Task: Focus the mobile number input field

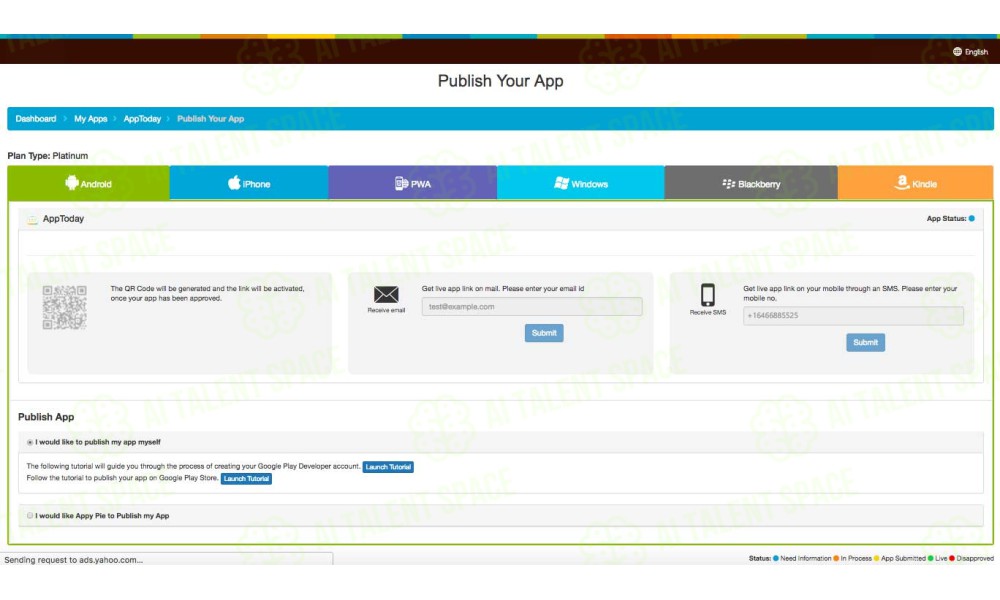Action: (x=853, y=316)
